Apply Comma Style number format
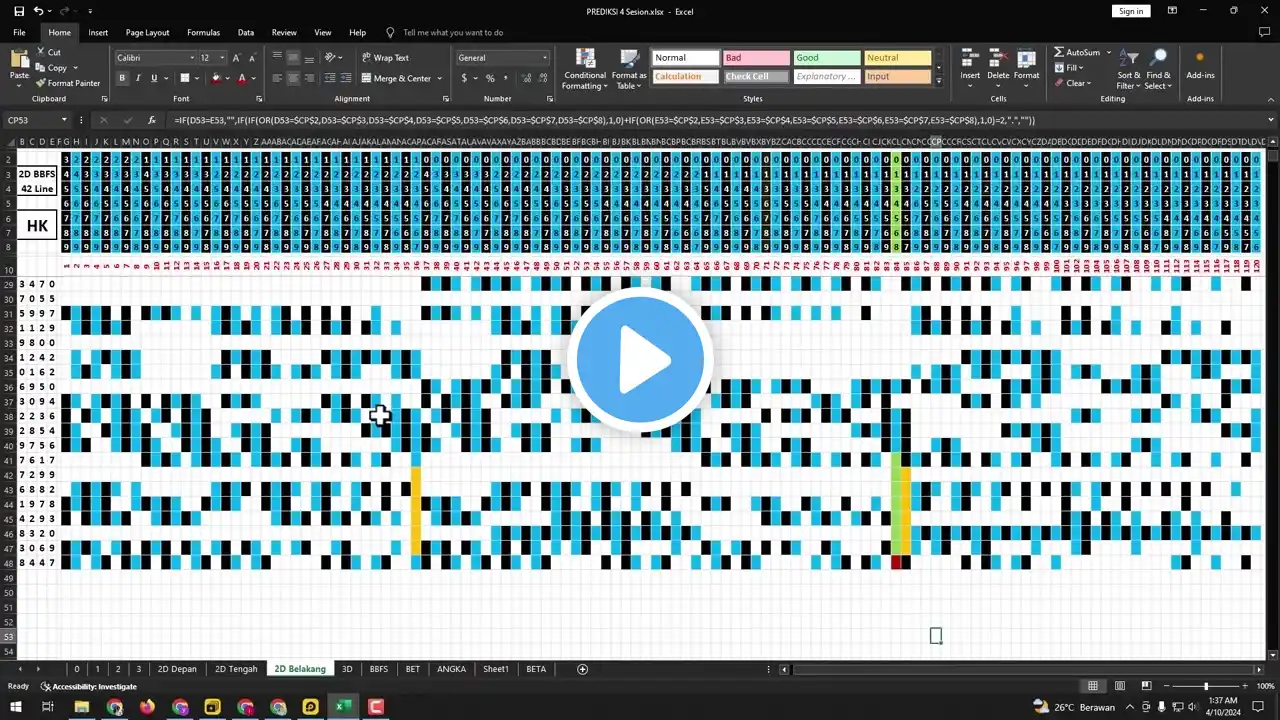The width and height of the screenshot is (1280, 720). 505,78
